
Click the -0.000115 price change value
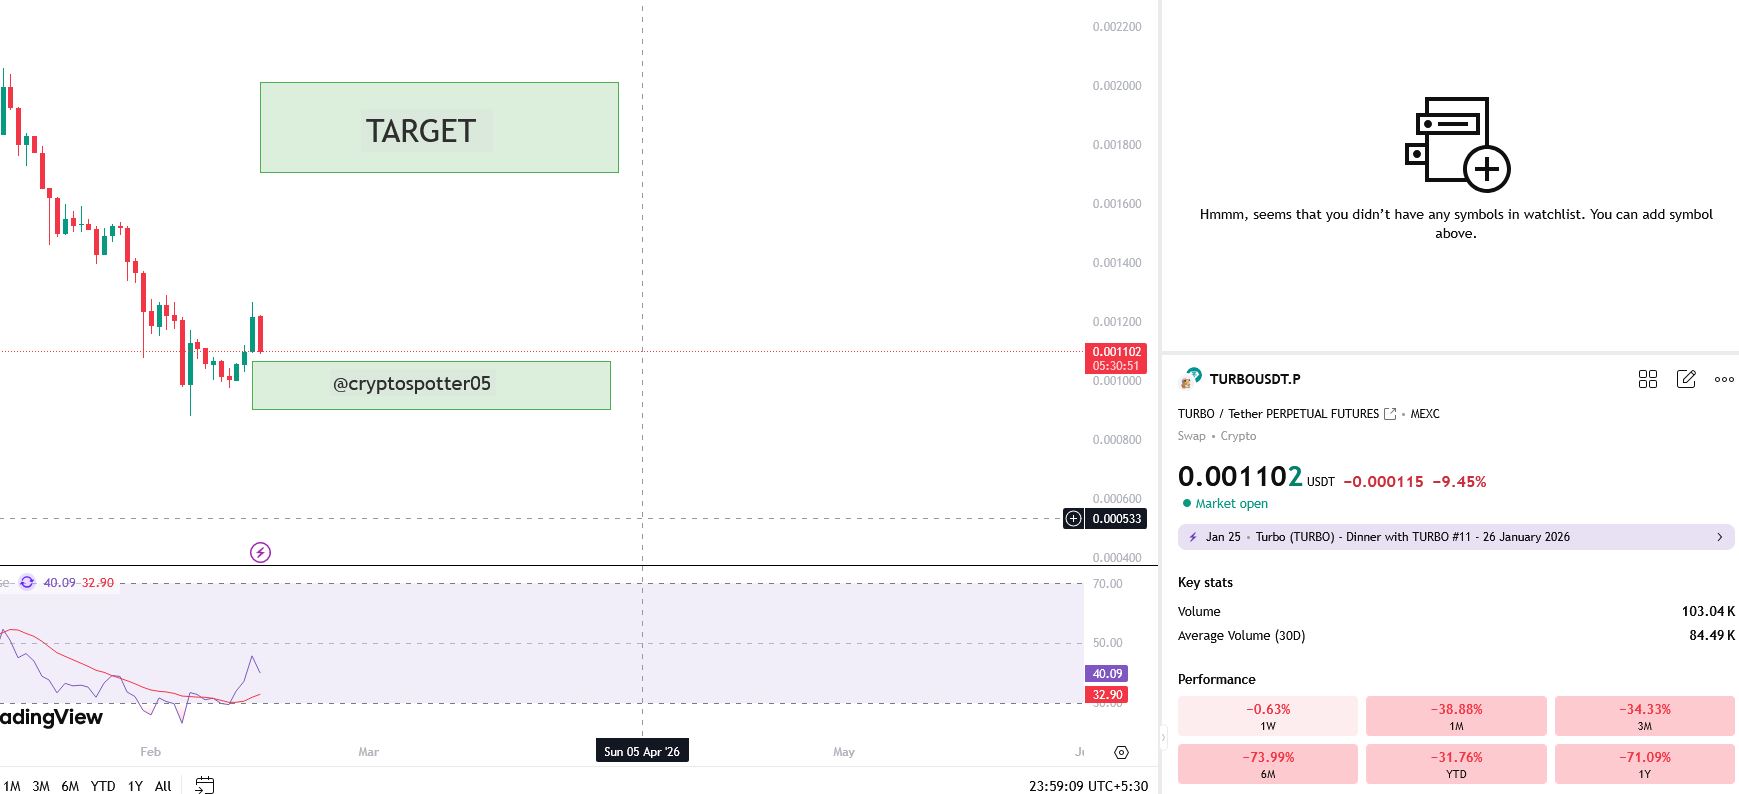click(x=1383, y=482)
